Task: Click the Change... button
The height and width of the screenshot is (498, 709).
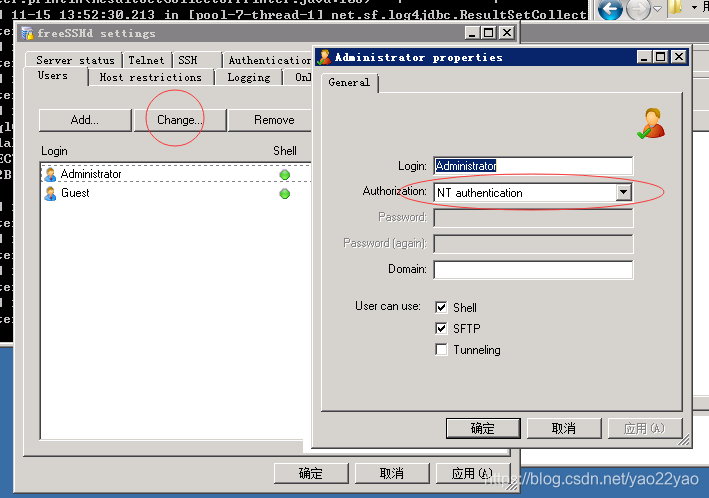Action: [180, 120]
